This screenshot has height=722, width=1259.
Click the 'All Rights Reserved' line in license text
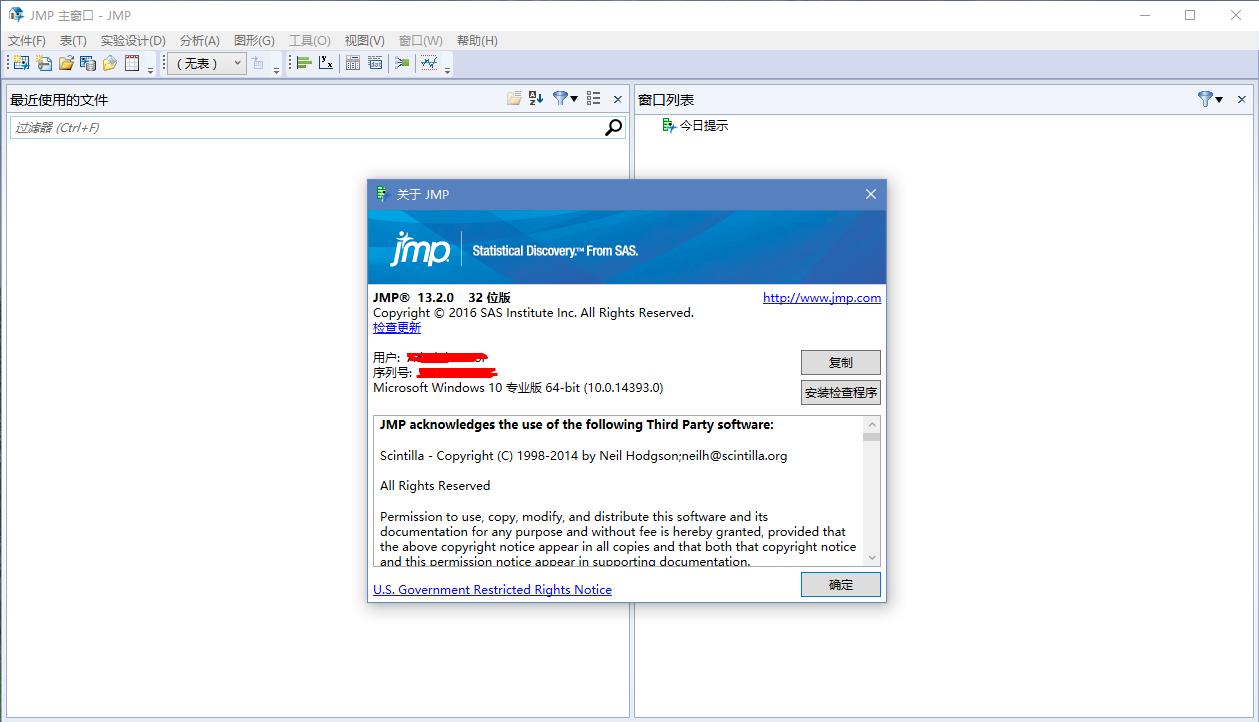tap(435, 485)
